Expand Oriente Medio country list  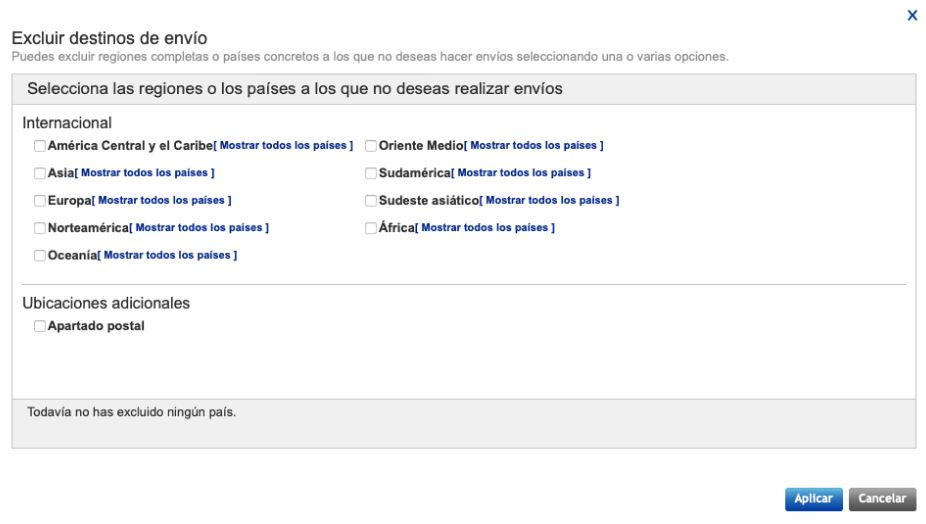click(534, 145)
